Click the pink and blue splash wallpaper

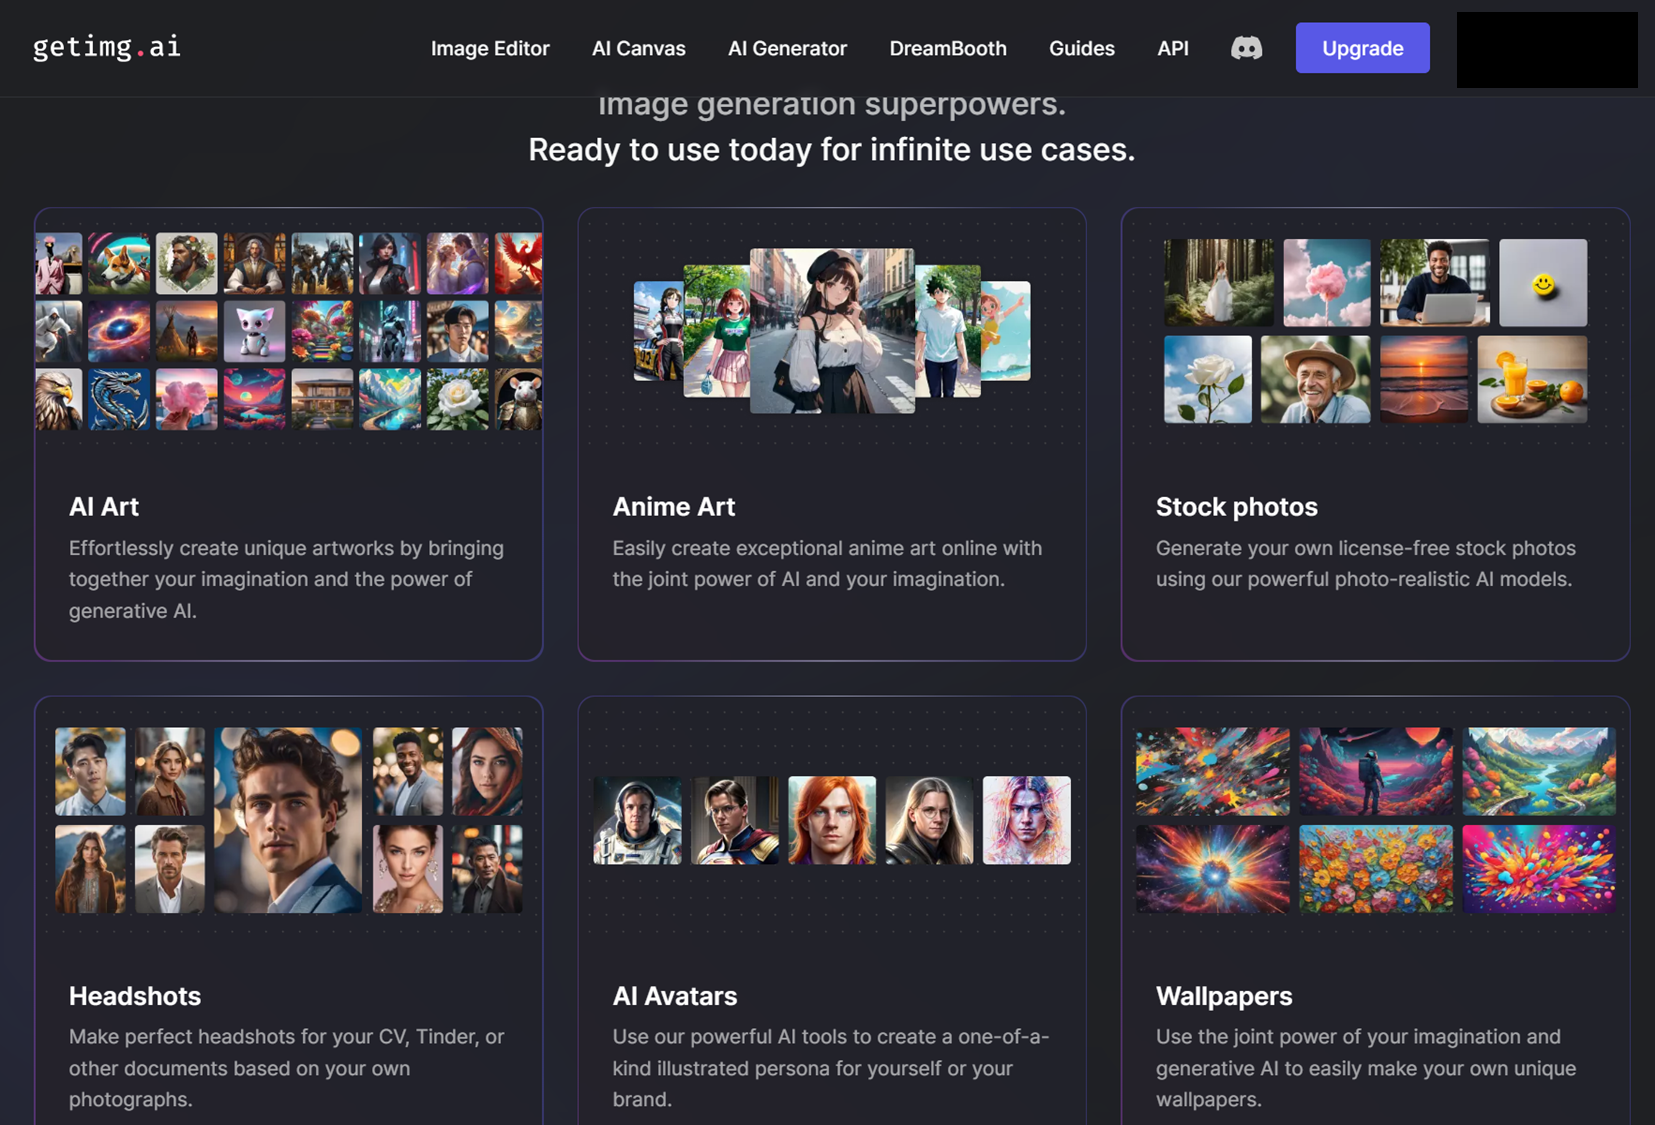(x=1539, y=869)
